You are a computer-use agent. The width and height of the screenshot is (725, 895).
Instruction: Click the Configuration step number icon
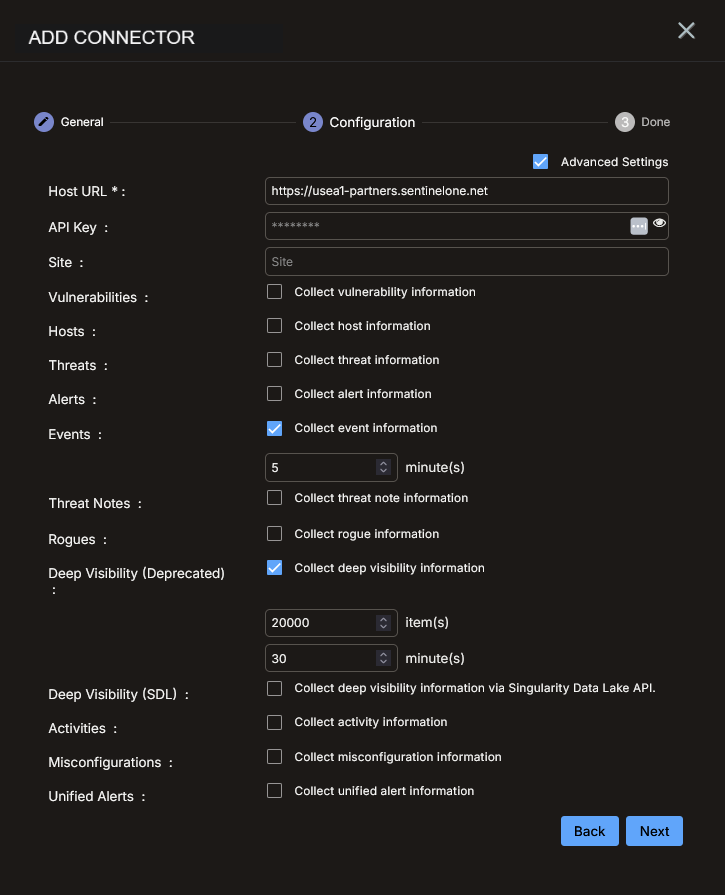pyautogui.click(x=313, y=122)
